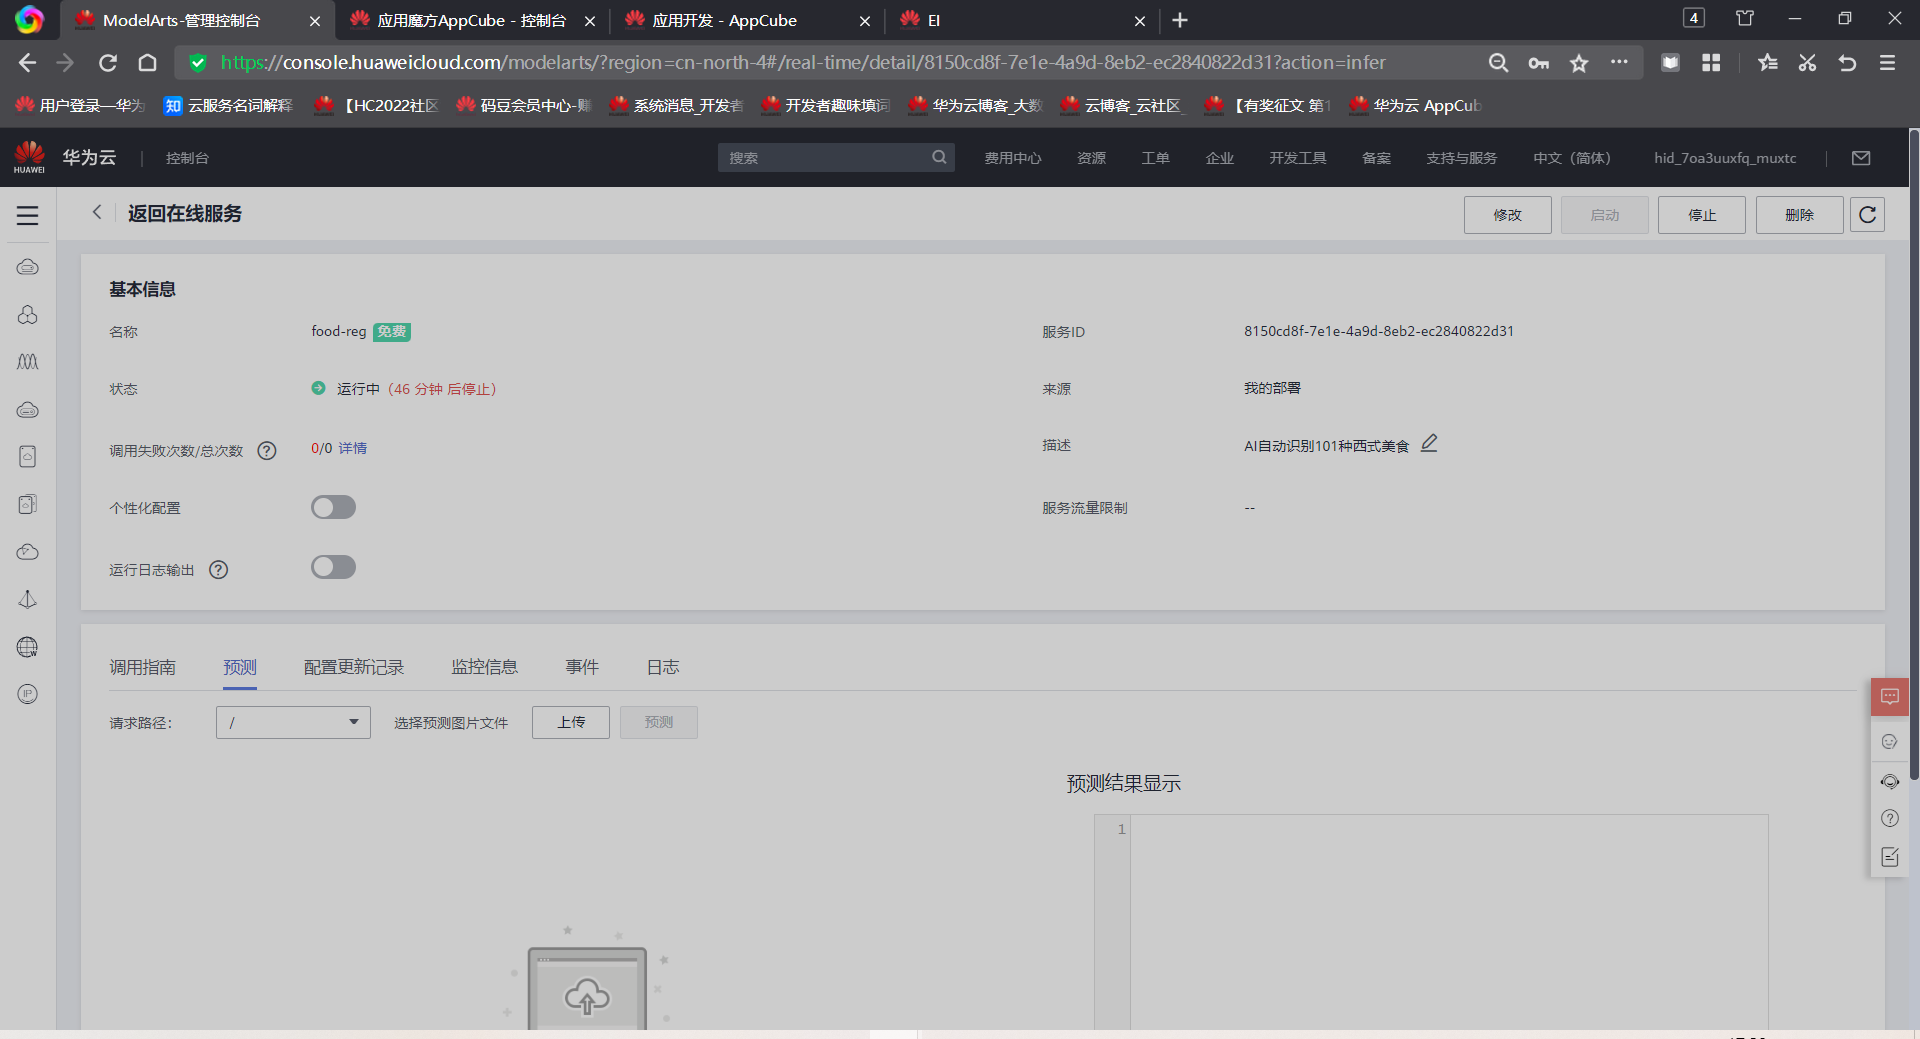Open the browser zoom magnifier icon
Viewport: 1920px width, 1039px height.
pos(1498,63)
